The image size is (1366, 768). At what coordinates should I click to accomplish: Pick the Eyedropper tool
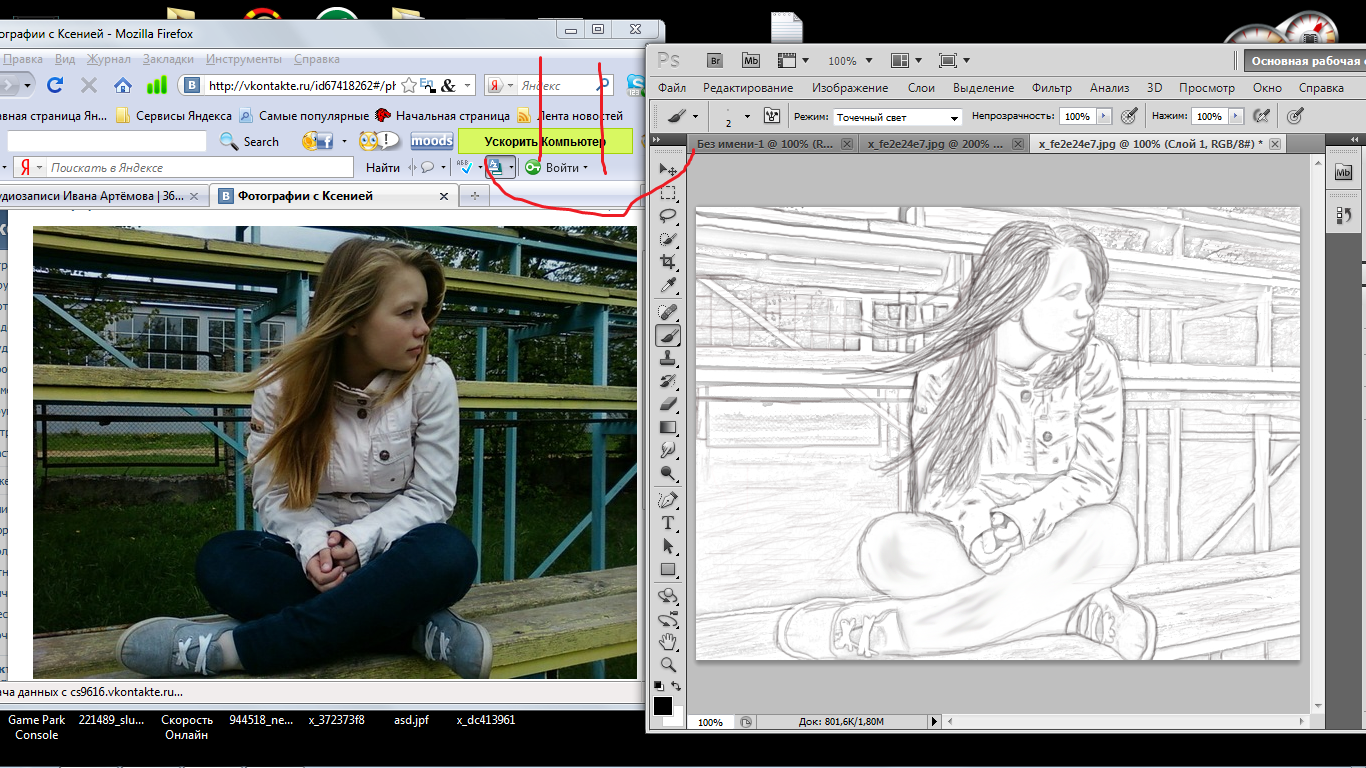pos(668,286)
